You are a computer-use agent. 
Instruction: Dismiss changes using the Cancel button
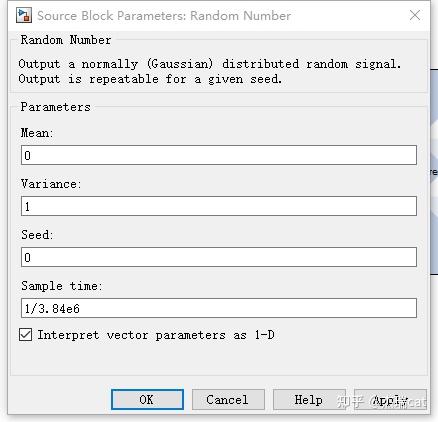(228, 399)
